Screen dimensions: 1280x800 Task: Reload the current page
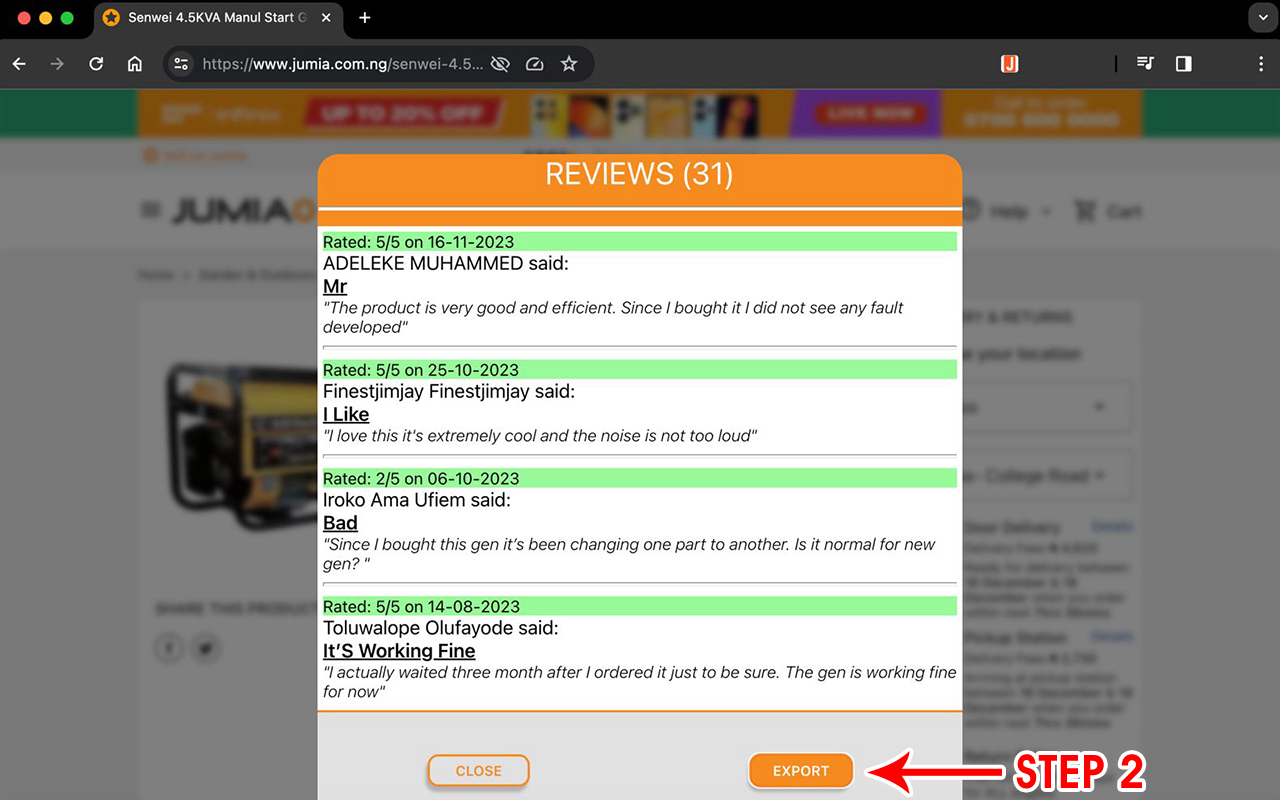point(96,63)
